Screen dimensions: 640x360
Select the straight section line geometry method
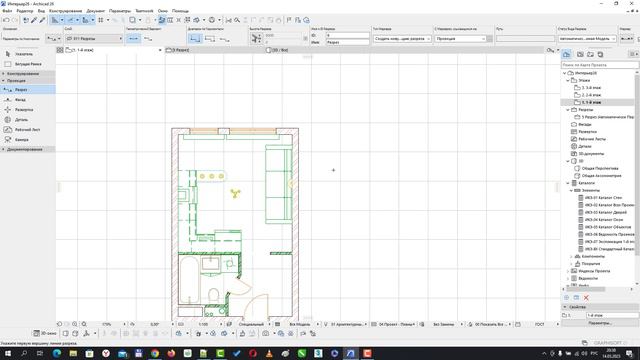(133, 38)
